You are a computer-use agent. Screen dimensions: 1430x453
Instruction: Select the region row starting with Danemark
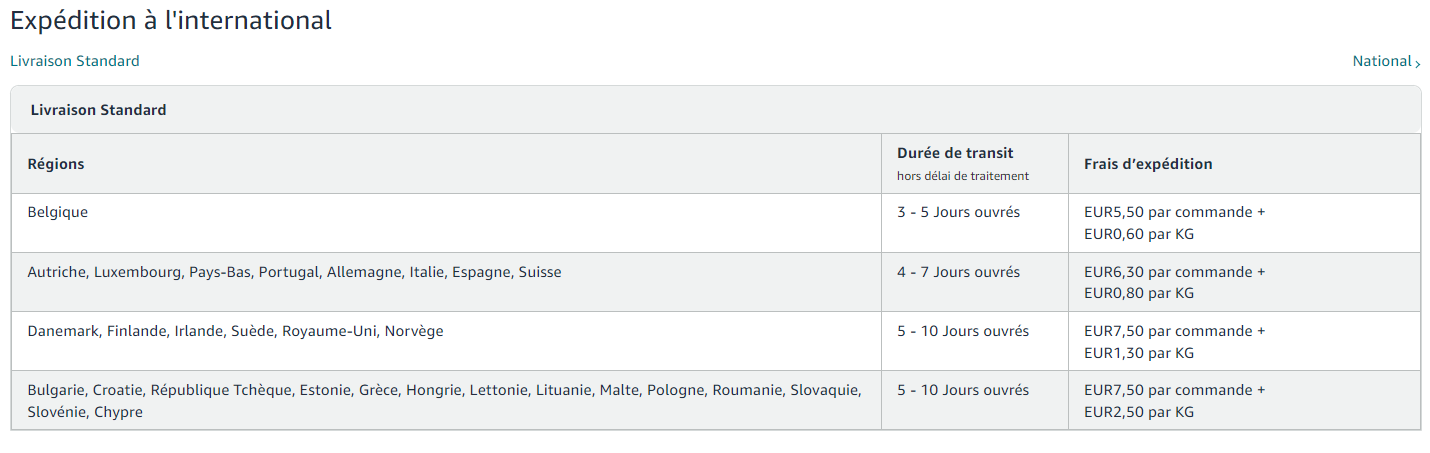[x=235, y=331]
